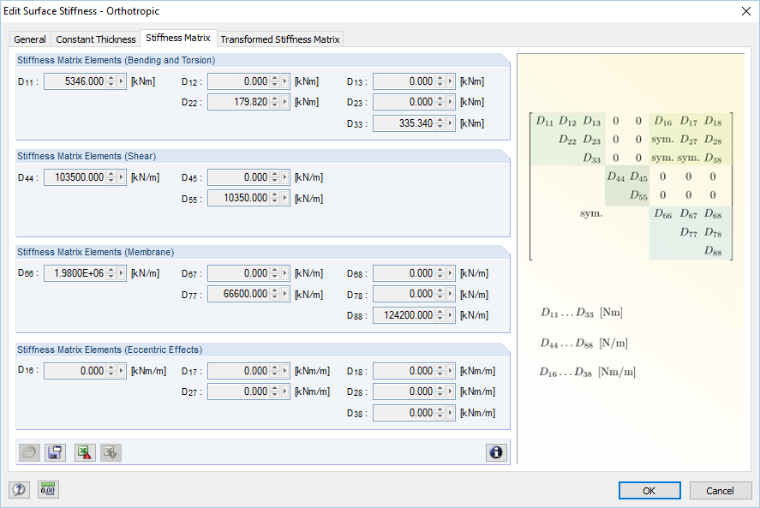
Task: Click into the D11 value field
Action: click(75, 81)
